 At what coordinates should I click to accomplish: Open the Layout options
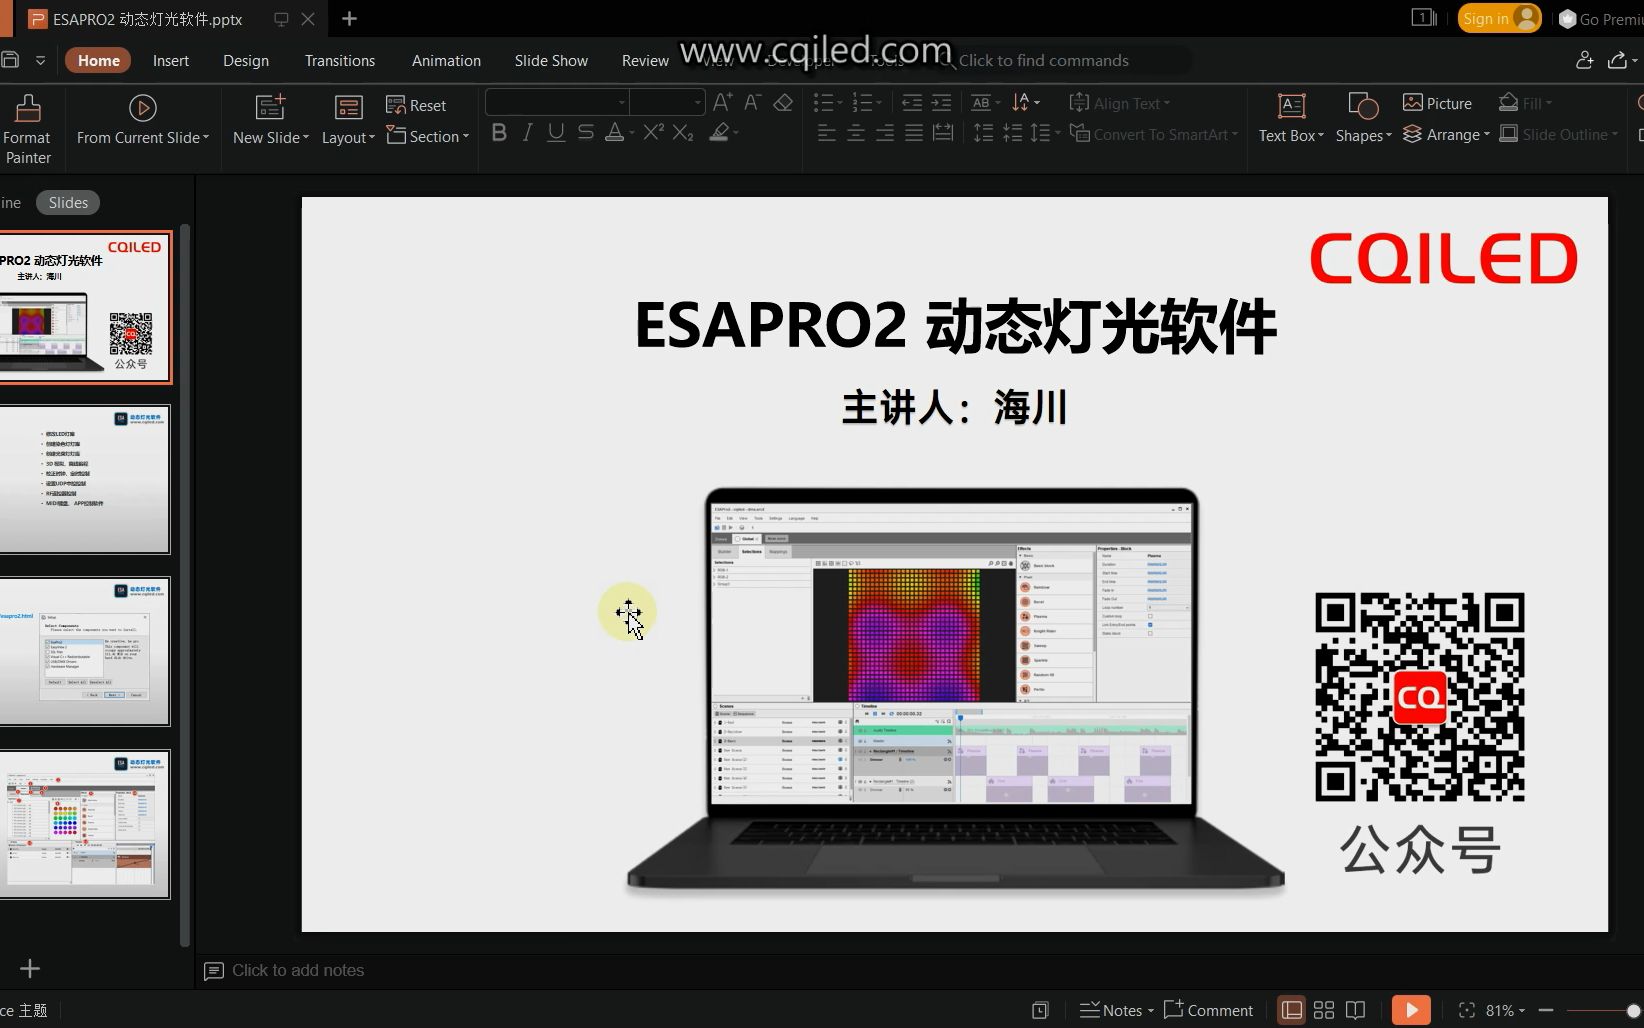(x=348, y=120)
